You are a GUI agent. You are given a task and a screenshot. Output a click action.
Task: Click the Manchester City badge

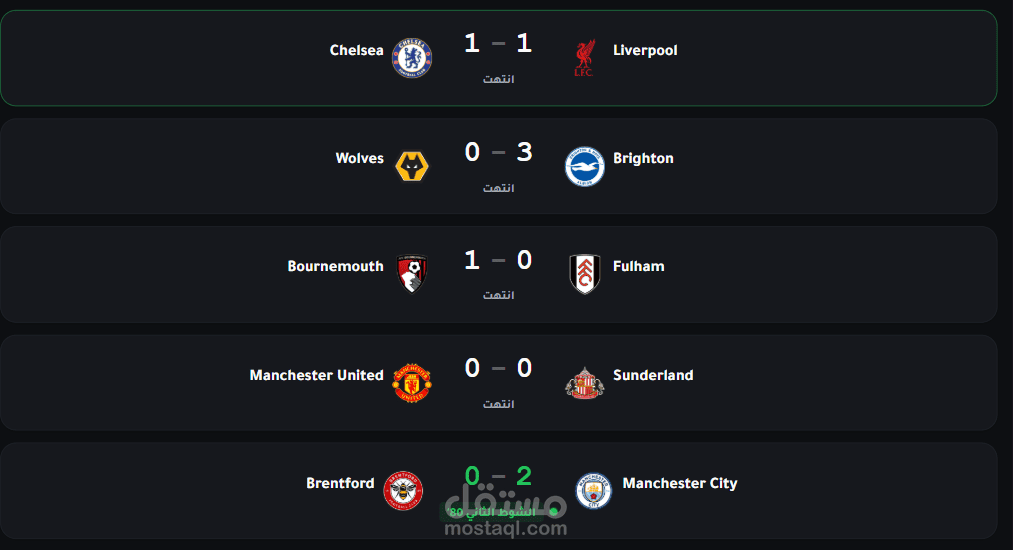tap(594, 491)
